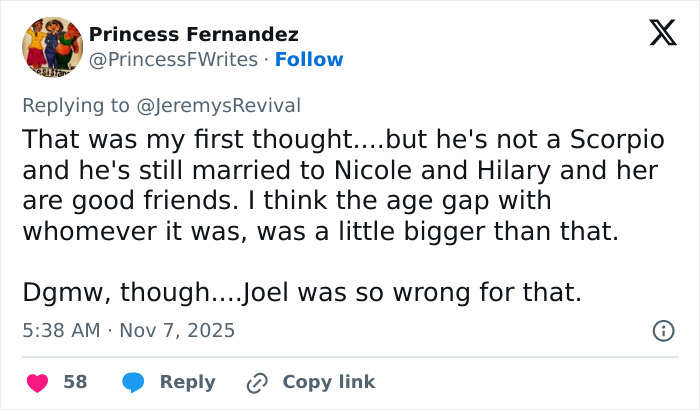This screenshot has width=700, height=410.
Task: Click the chain link icon
Action: tap(258, 382)
